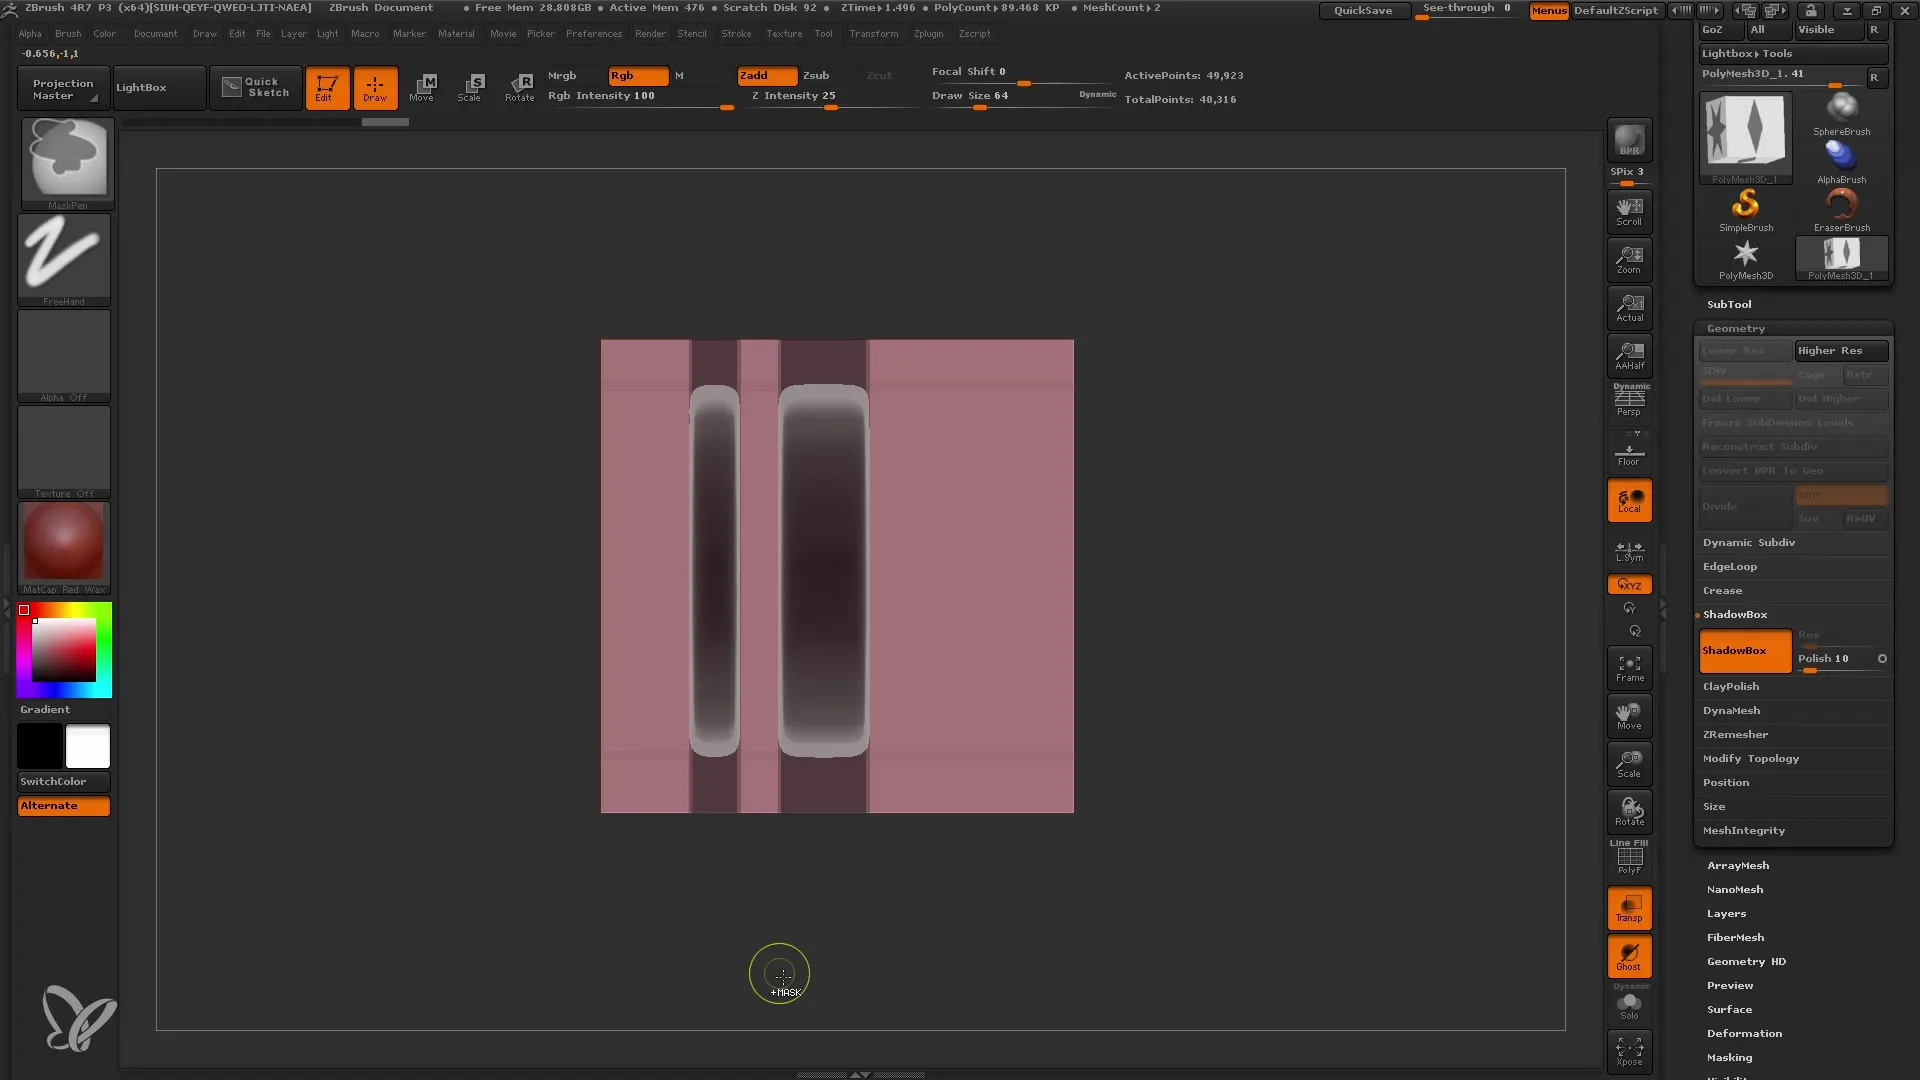This screenshot has width=1920, height=1080.
Task: Click the Reconstruct Subdiv button
Action: (x=1792, y=447)
